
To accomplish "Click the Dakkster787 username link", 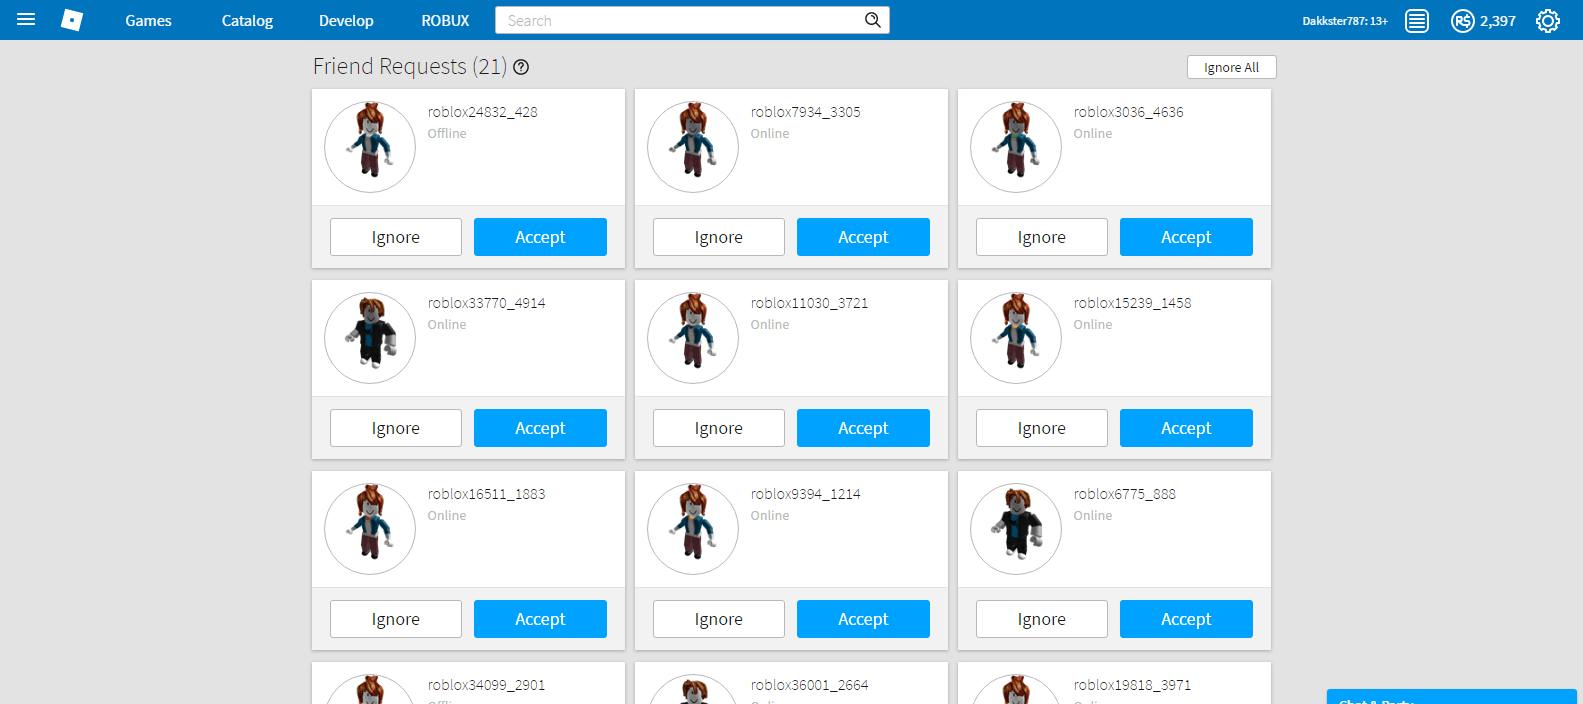I will pyautogui.click(x=1345, y=21).
